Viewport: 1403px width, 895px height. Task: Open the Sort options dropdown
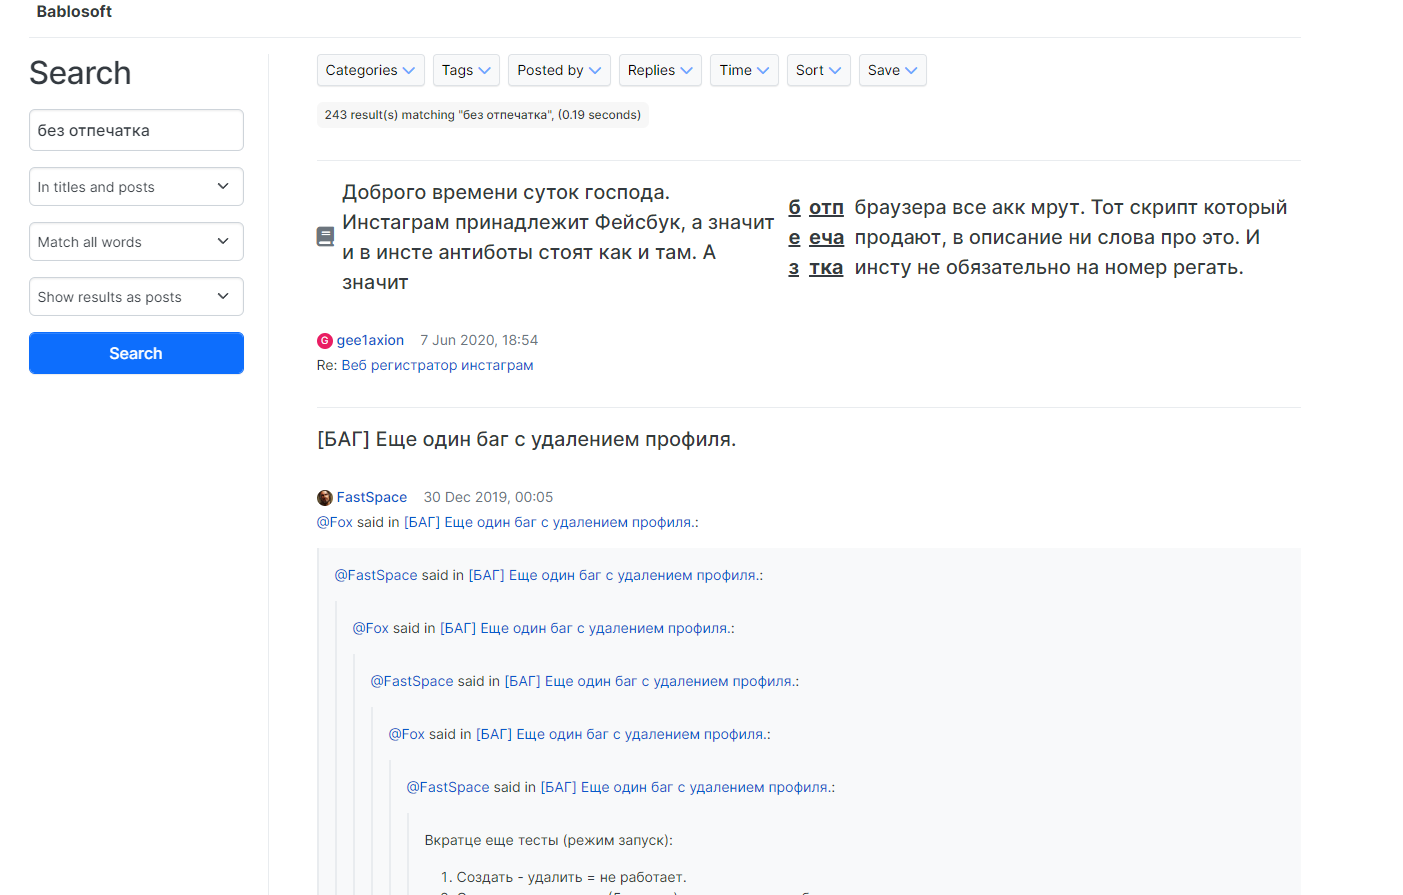(x=818, y=70)
